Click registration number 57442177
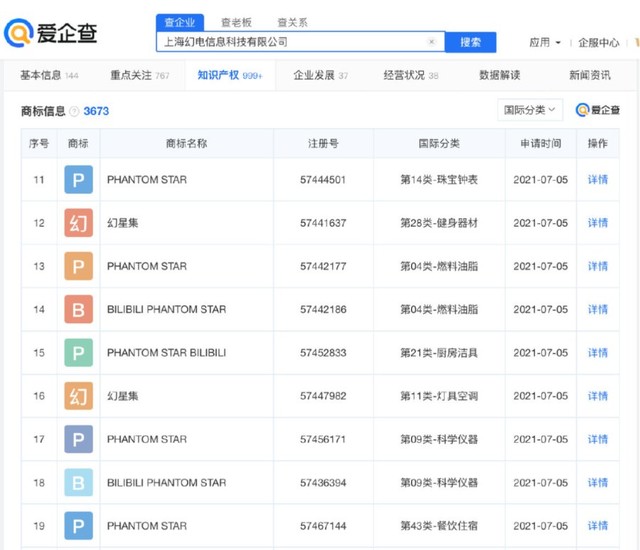 323,266
